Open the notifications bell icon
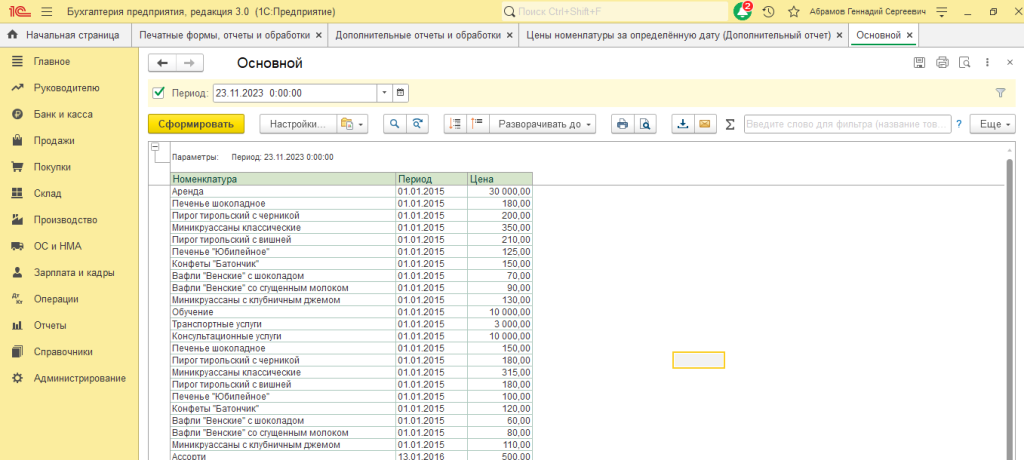Screen dimensions: 1024x460 point(742,11)
